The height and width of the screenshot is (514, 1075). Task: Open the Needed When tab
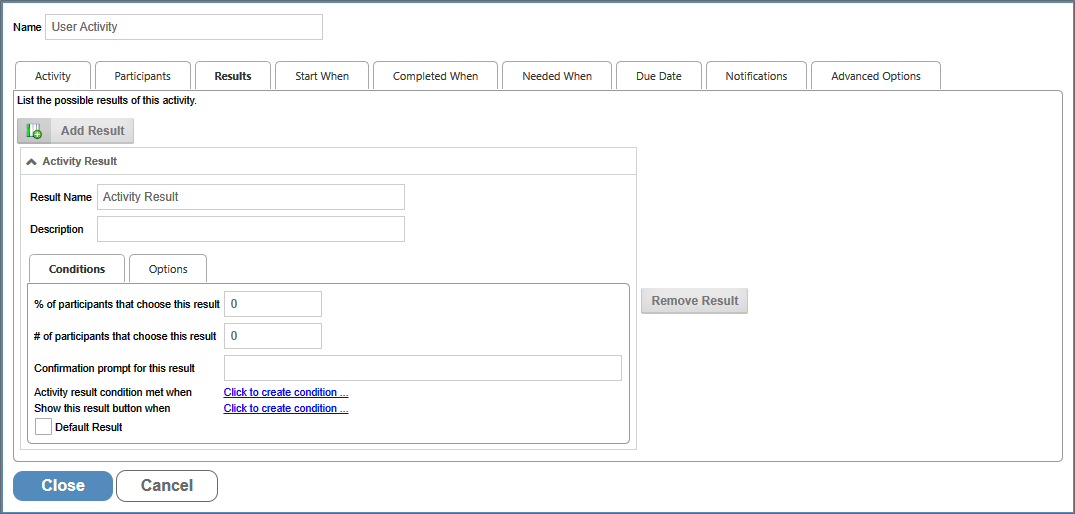pyautogui.click(x=557, y=76)
